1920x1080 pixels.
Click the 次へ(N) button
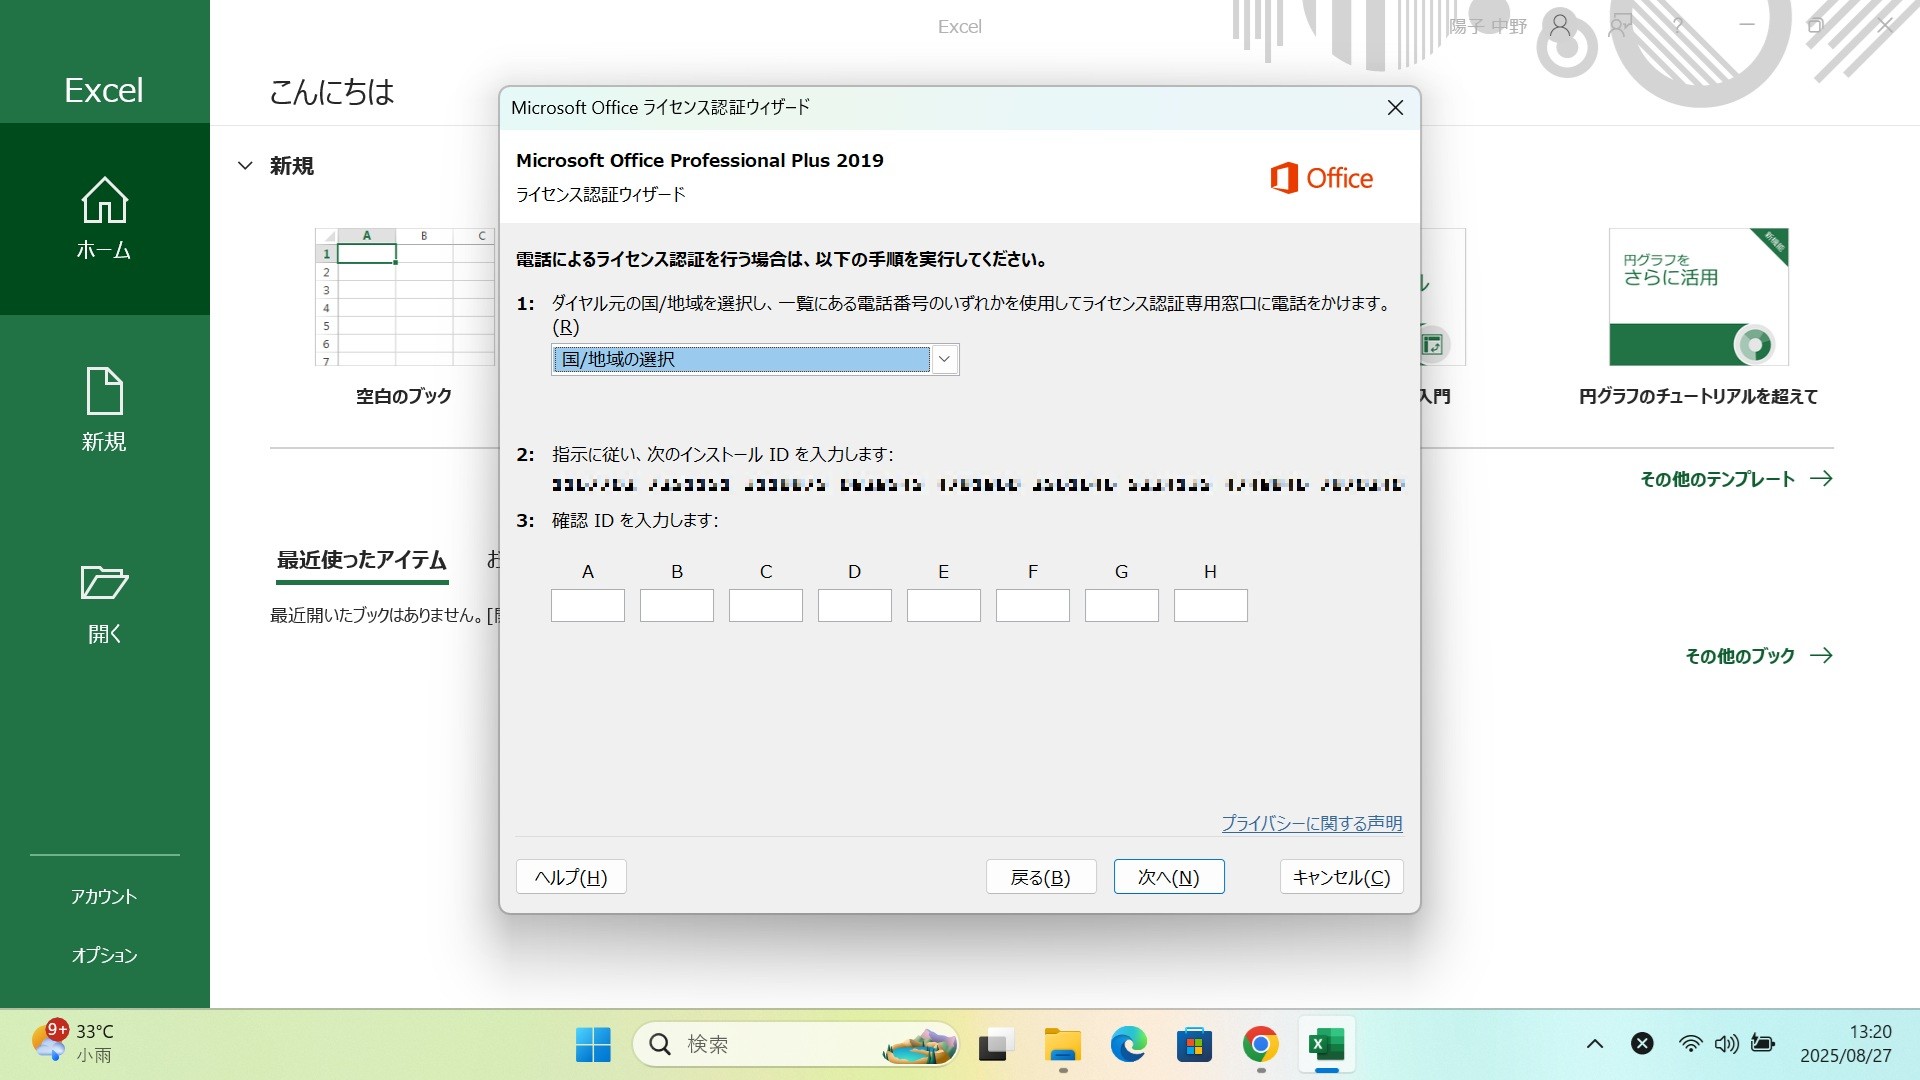point(1168,877)
